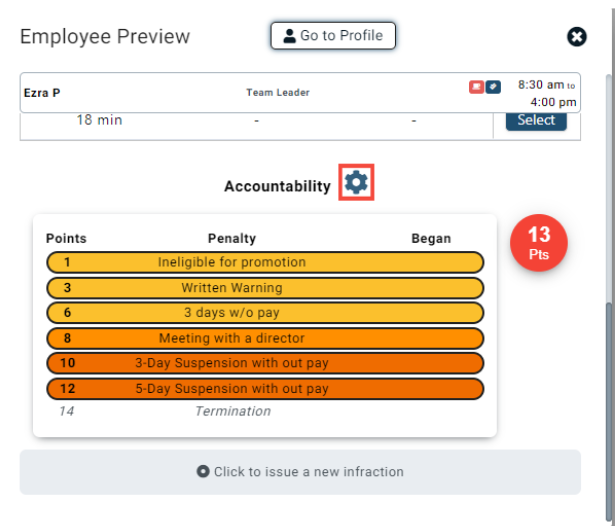Select the 3 days w/o pay penalty
Image resolution: width=615 pixels, height=526 pixels.
(265, 313)
